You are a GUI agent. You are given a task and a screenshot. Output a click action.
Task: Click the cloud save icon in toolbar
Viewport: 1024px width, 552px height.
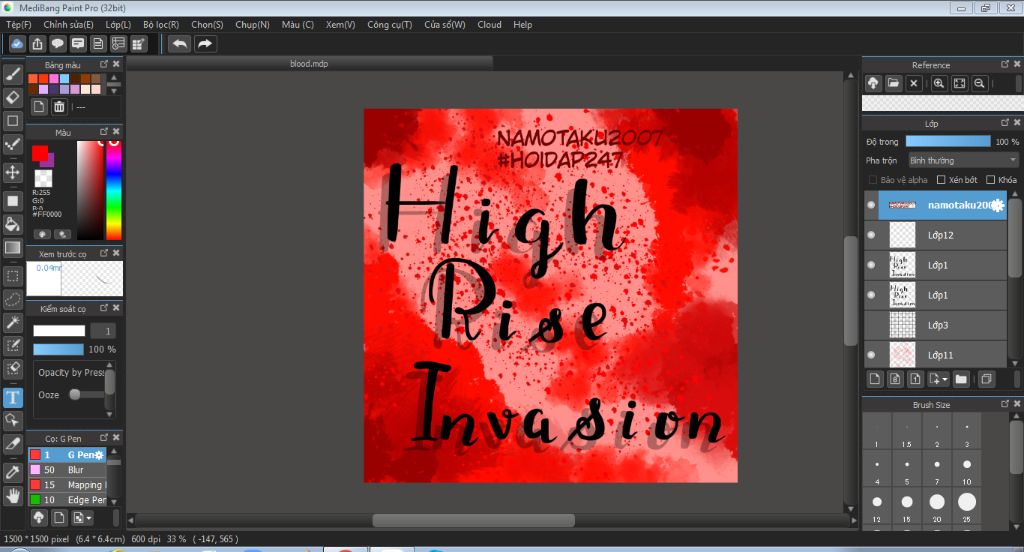coord(17,44)
